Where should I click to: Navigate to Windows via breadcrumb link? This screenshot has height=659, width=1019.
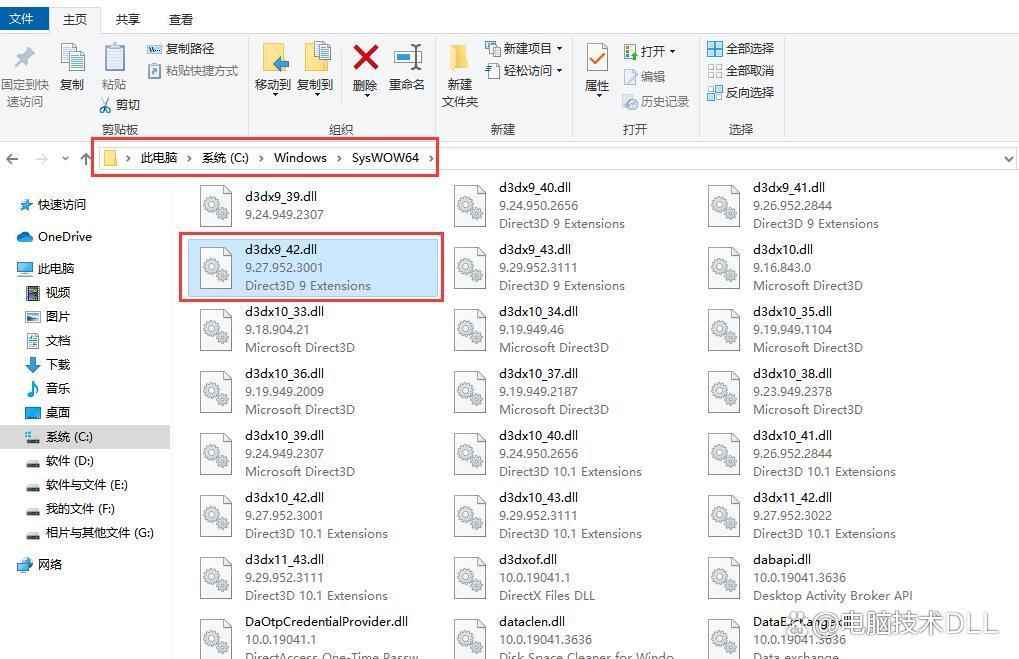pos(299,157)
